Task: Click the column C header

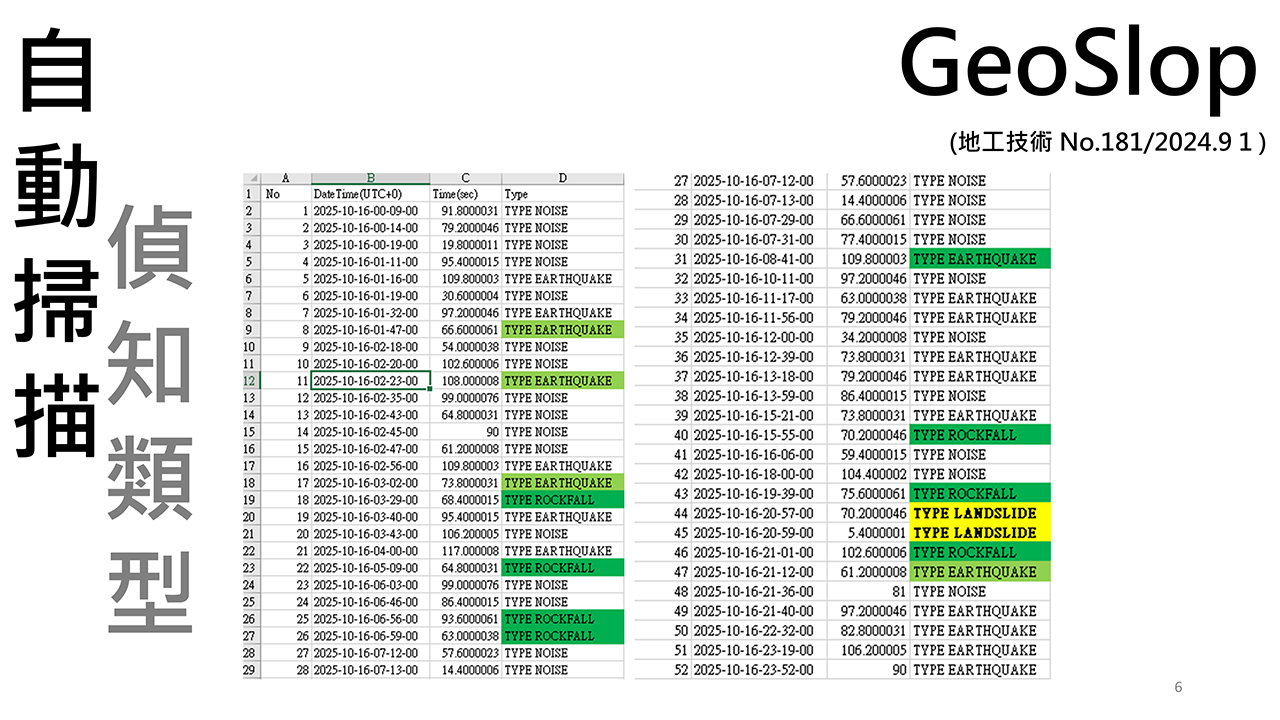Action: tap(466, 178)
